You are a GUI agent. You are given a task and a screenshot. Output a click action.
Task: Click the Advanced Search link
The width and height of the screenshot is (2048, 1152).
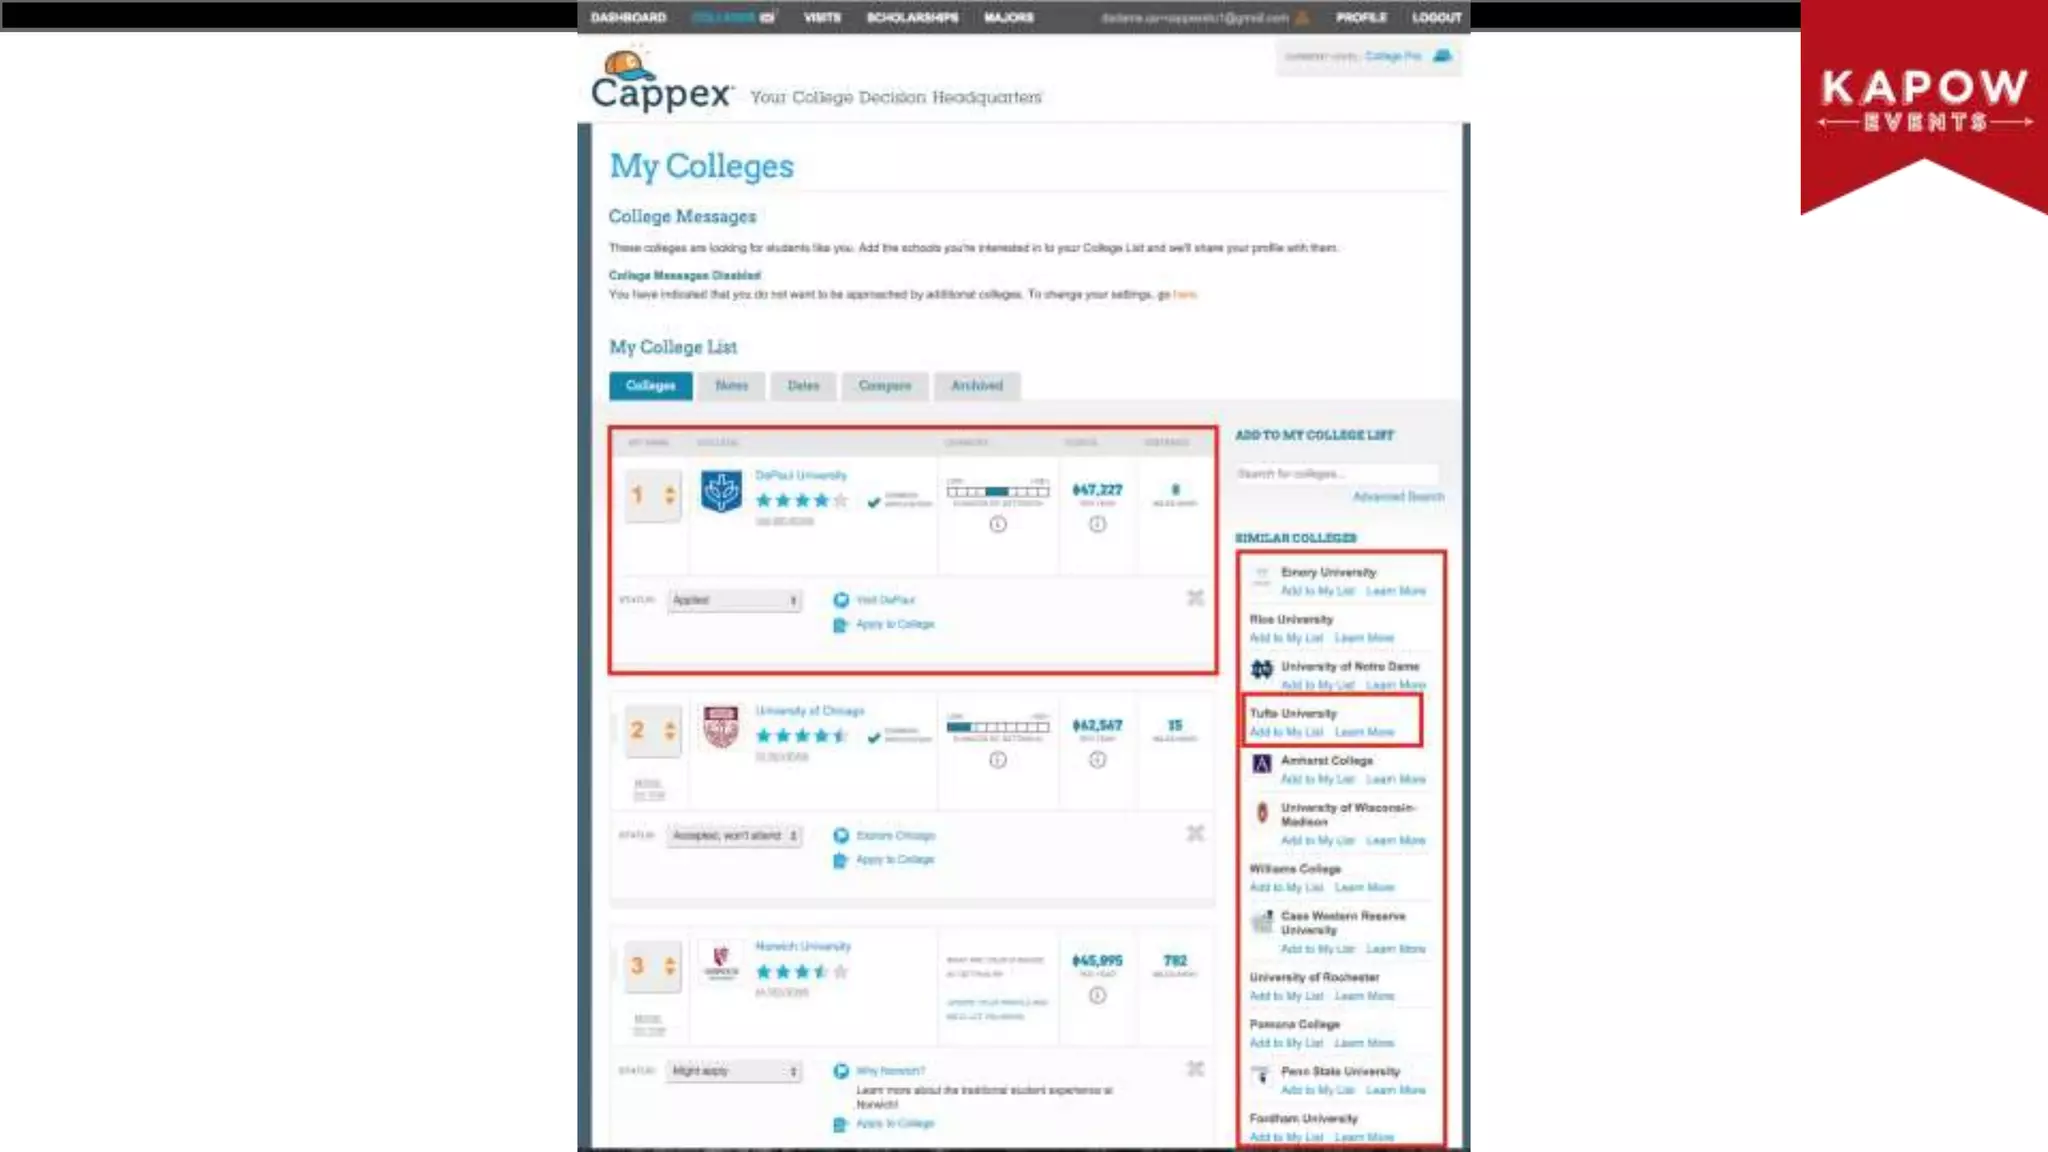click(x=1397, y=497)
